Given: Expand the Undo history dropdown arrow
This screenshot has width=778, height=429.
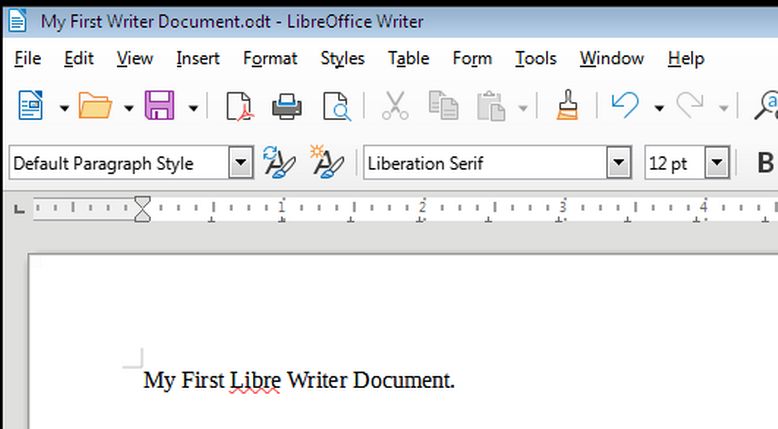Looking at the screenshot, I should [658, 108].
